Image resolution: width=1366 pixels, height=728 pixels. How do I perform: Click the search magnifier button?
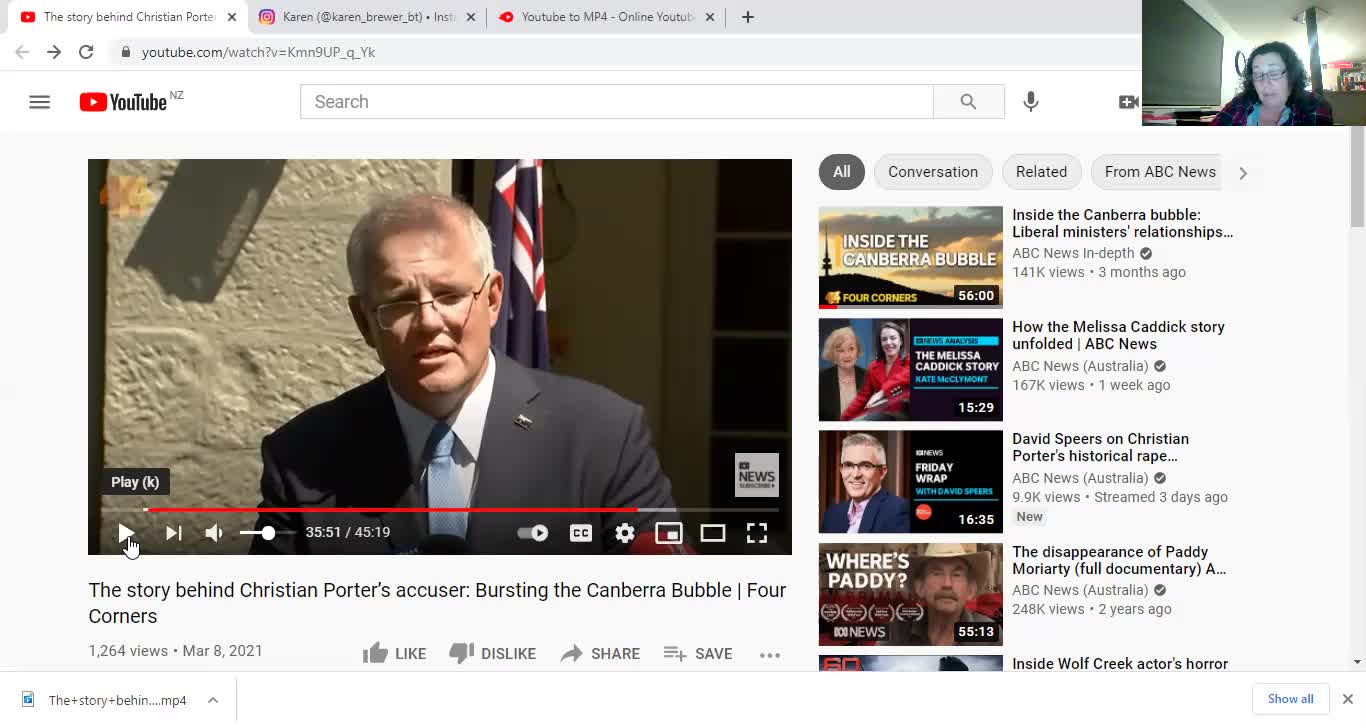(968, 102)
